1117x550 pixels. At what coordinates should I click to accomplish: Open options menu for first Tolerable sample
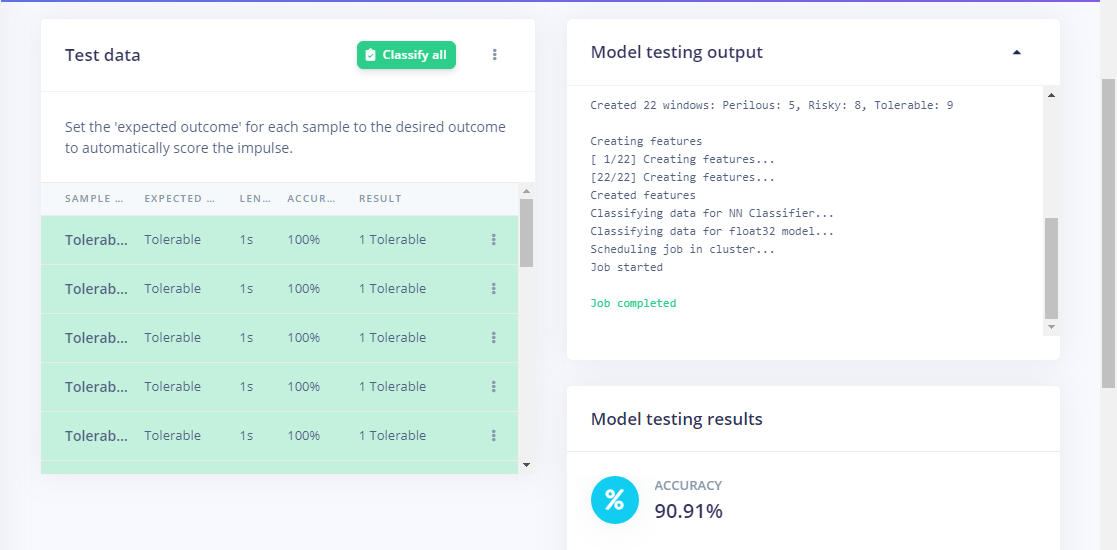[493, 240]
